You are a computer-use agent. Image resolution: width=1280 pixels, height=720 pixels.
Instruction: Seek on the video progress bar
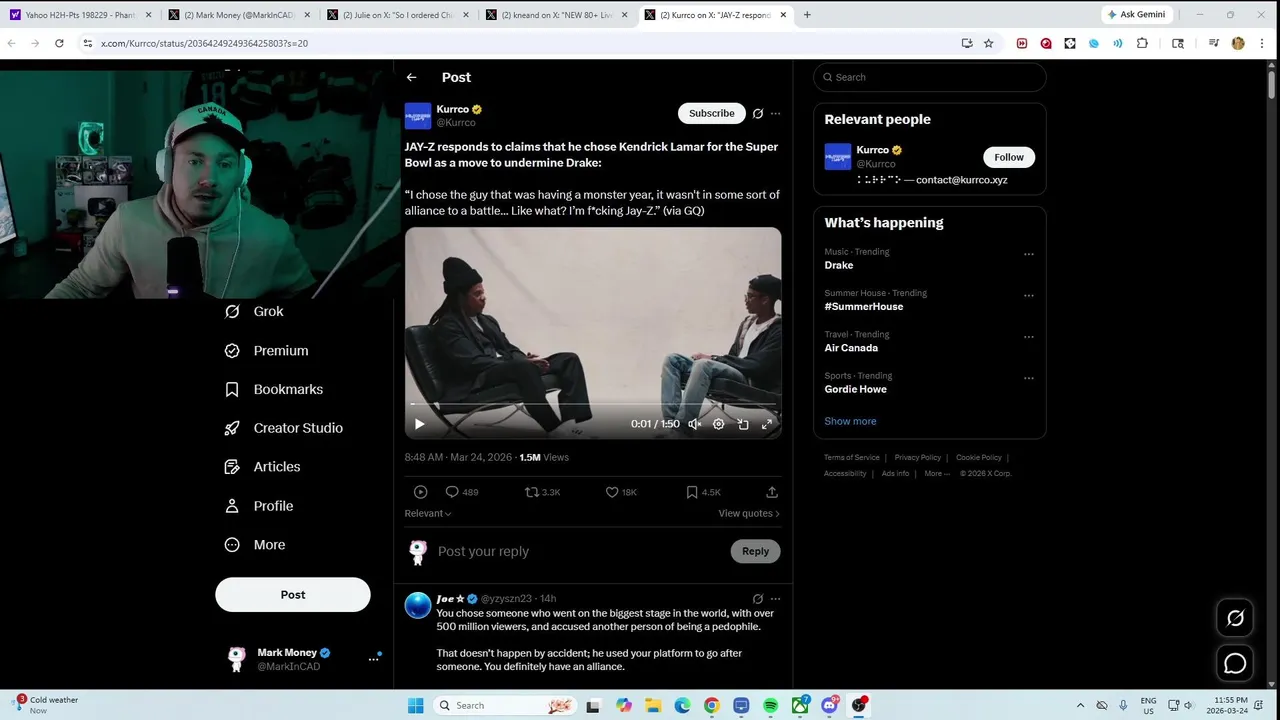click(593, 405)
